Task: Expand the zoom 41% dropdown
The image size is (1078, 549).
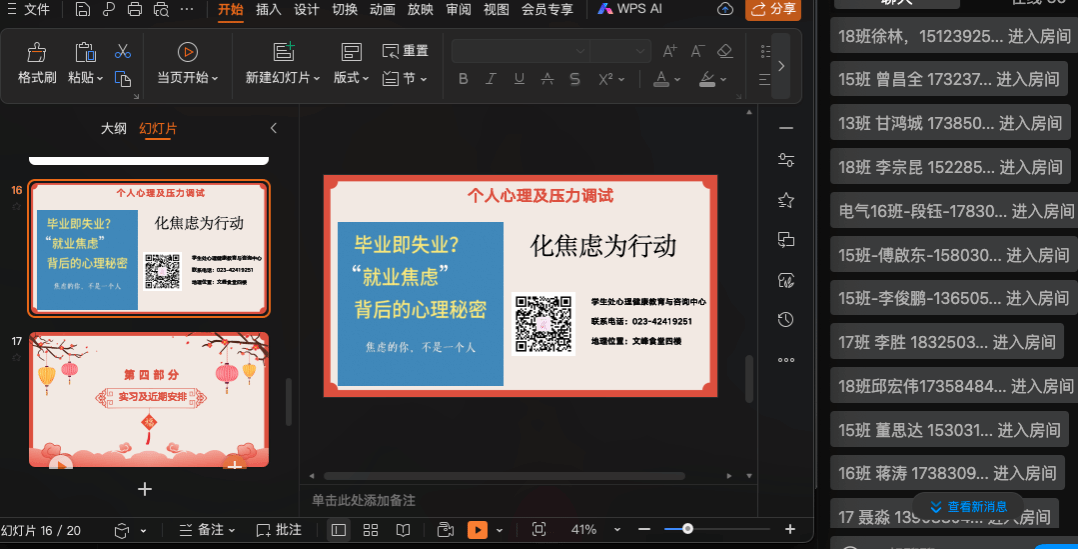Action: 617,530
